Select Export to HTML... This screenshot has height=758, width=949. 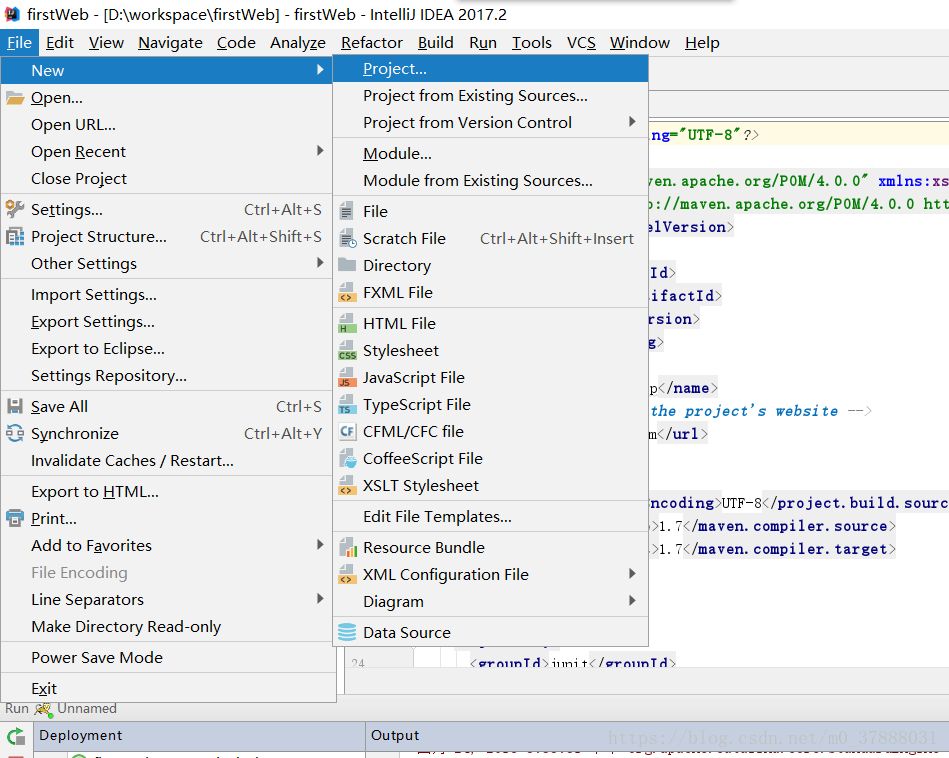(x=167, y=492)
